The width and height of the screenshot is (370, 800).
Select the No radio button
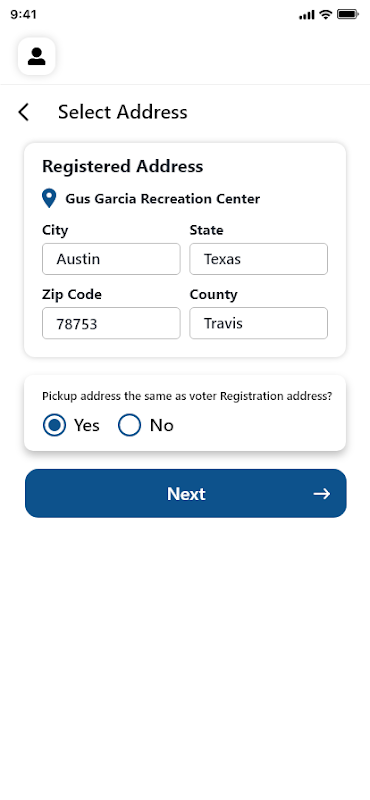coord(129,425)
